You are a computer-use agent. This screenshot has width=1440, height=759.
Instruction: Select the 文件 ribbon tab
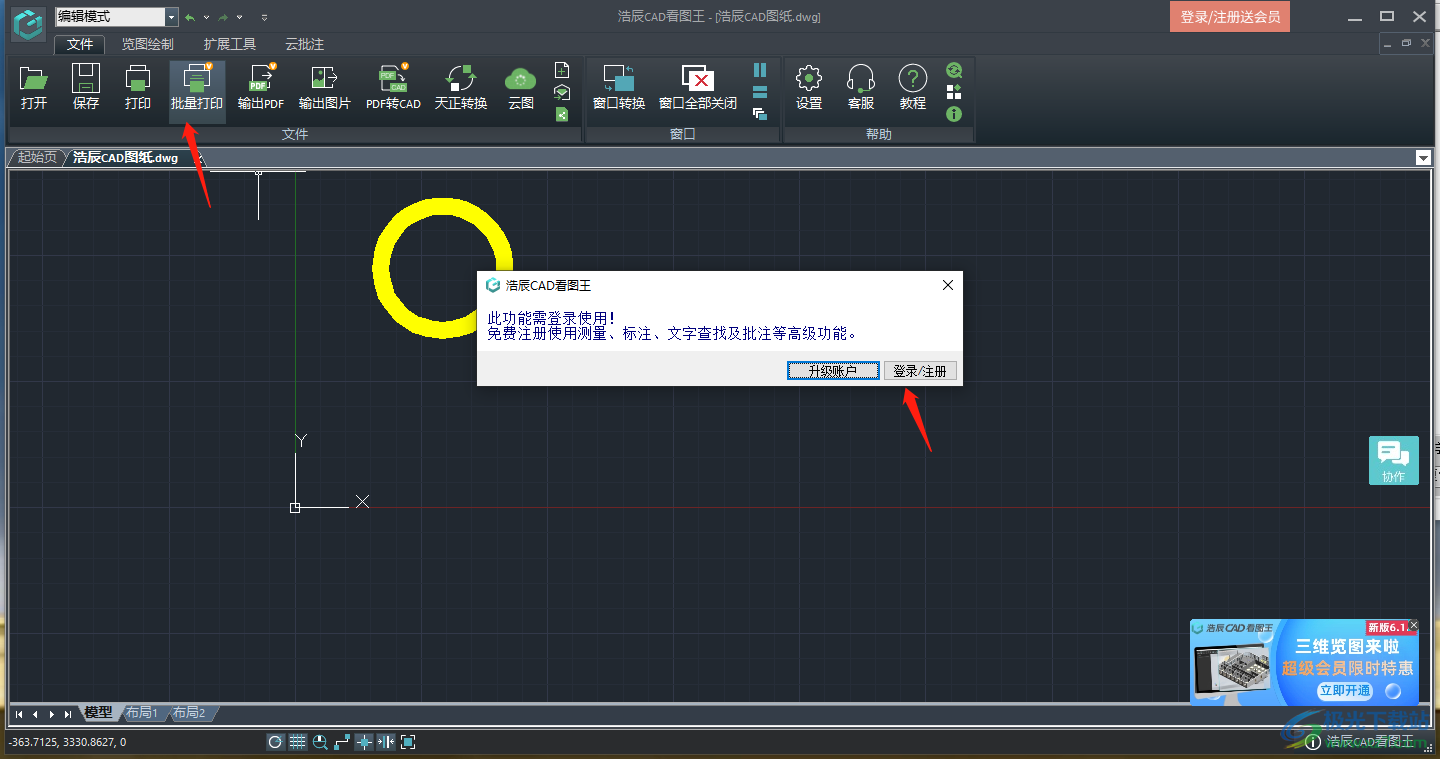point(79,44)
